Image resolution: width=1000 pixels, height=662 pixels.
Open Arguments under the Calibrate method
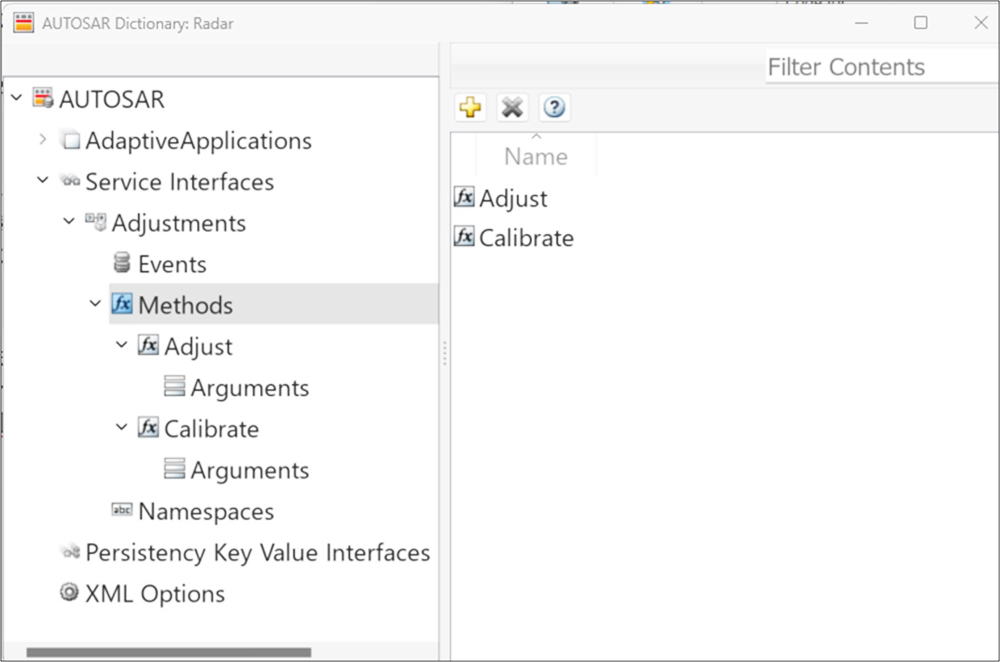(249, 470)
